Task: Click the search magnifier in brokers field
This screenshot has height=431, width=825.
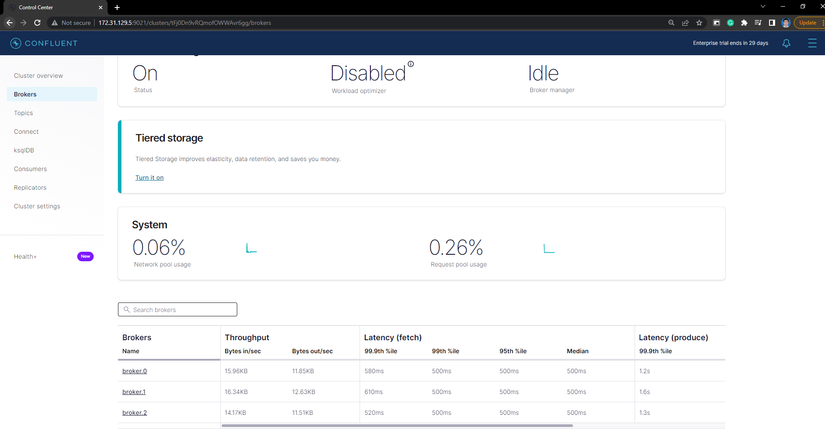Action: tap(126, 309)
